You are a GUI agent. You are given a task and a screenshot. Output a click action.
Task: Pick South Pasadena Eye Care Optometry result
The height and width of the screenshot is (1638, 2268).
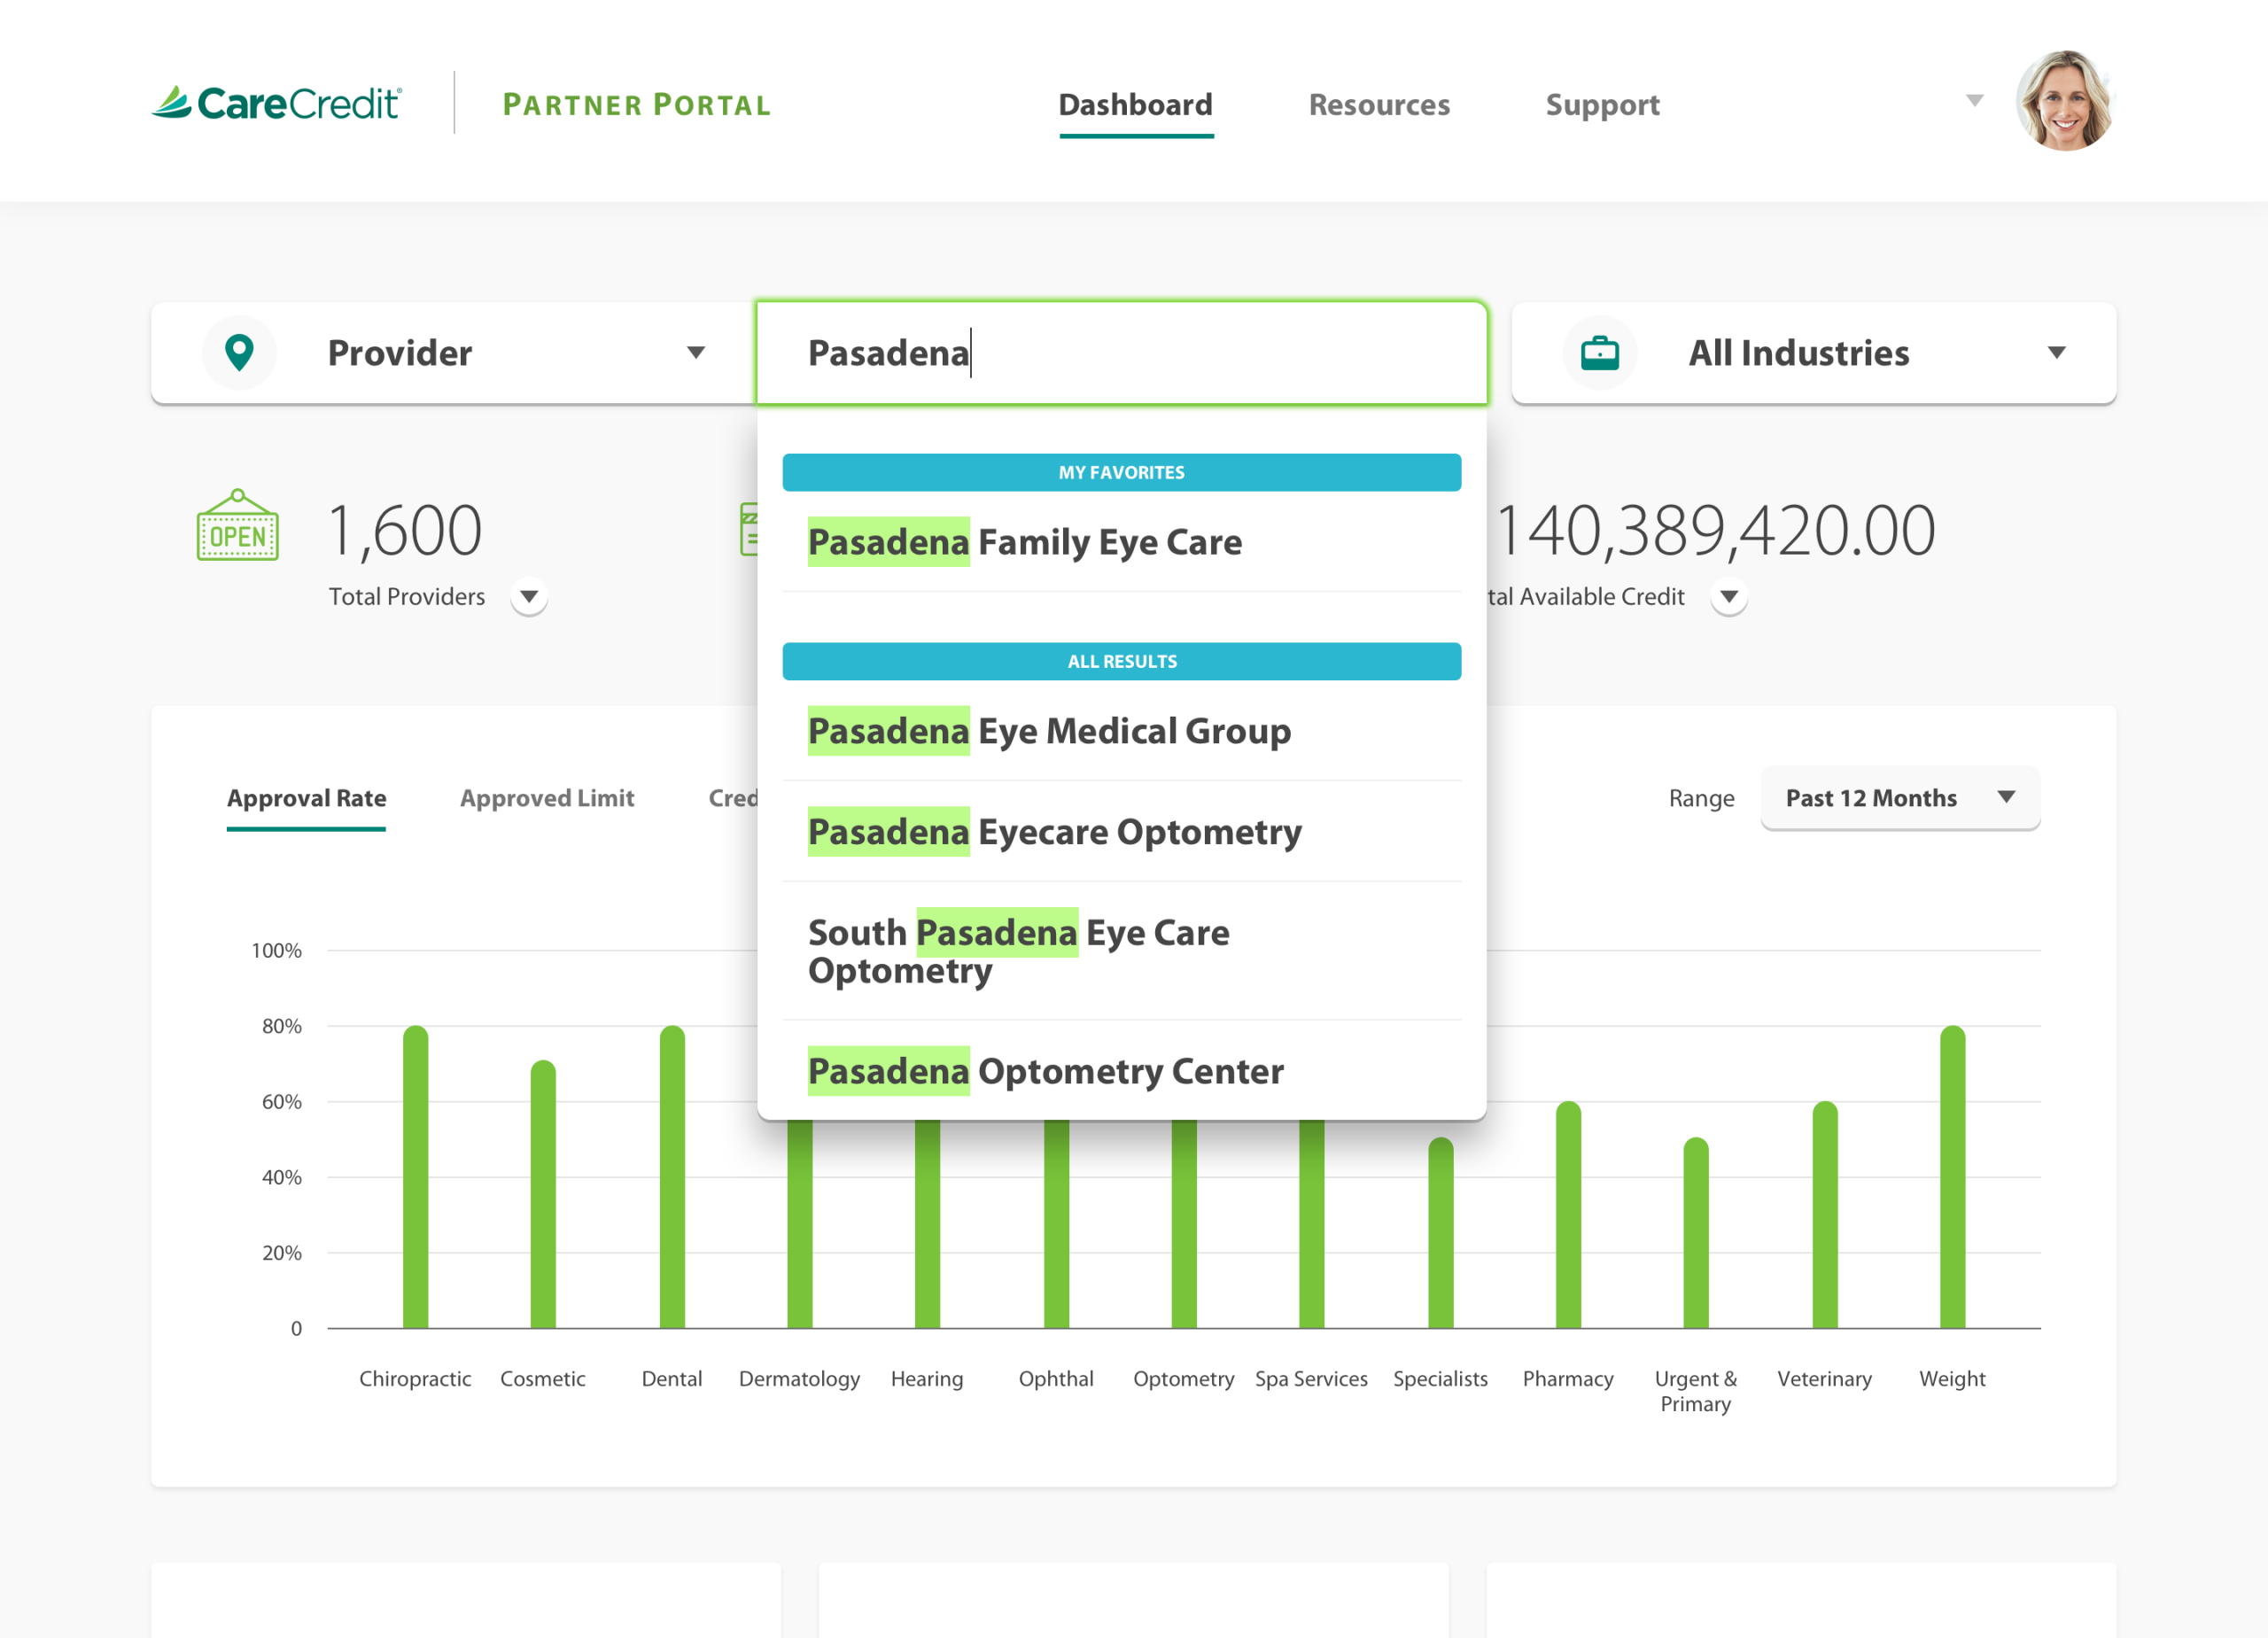pos(1018,951)
